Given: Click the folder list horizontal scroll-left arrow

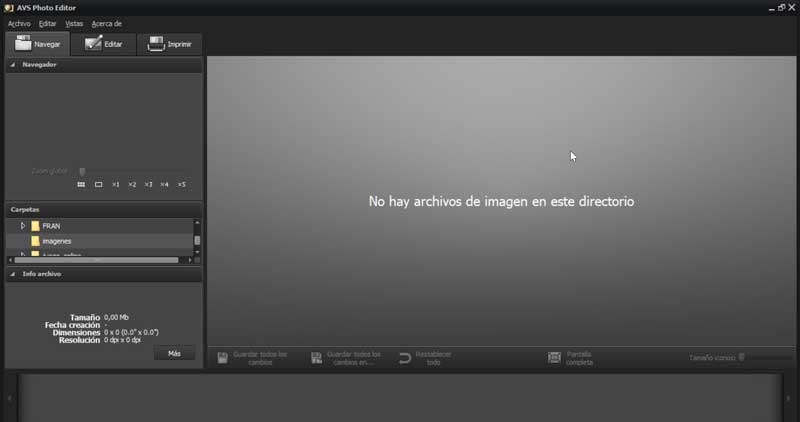Looking at the screenshot, I should pos(10,260).
